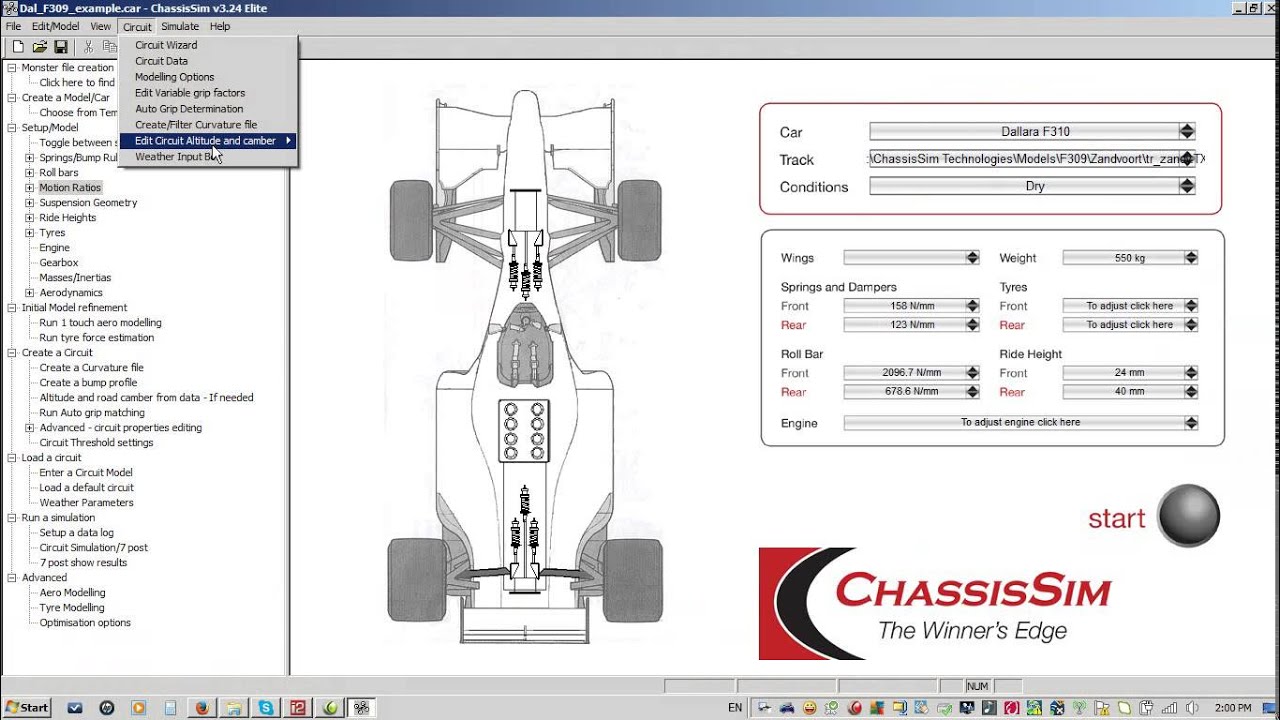Expand the Aerodynamics tree node

tap(30, 293)
